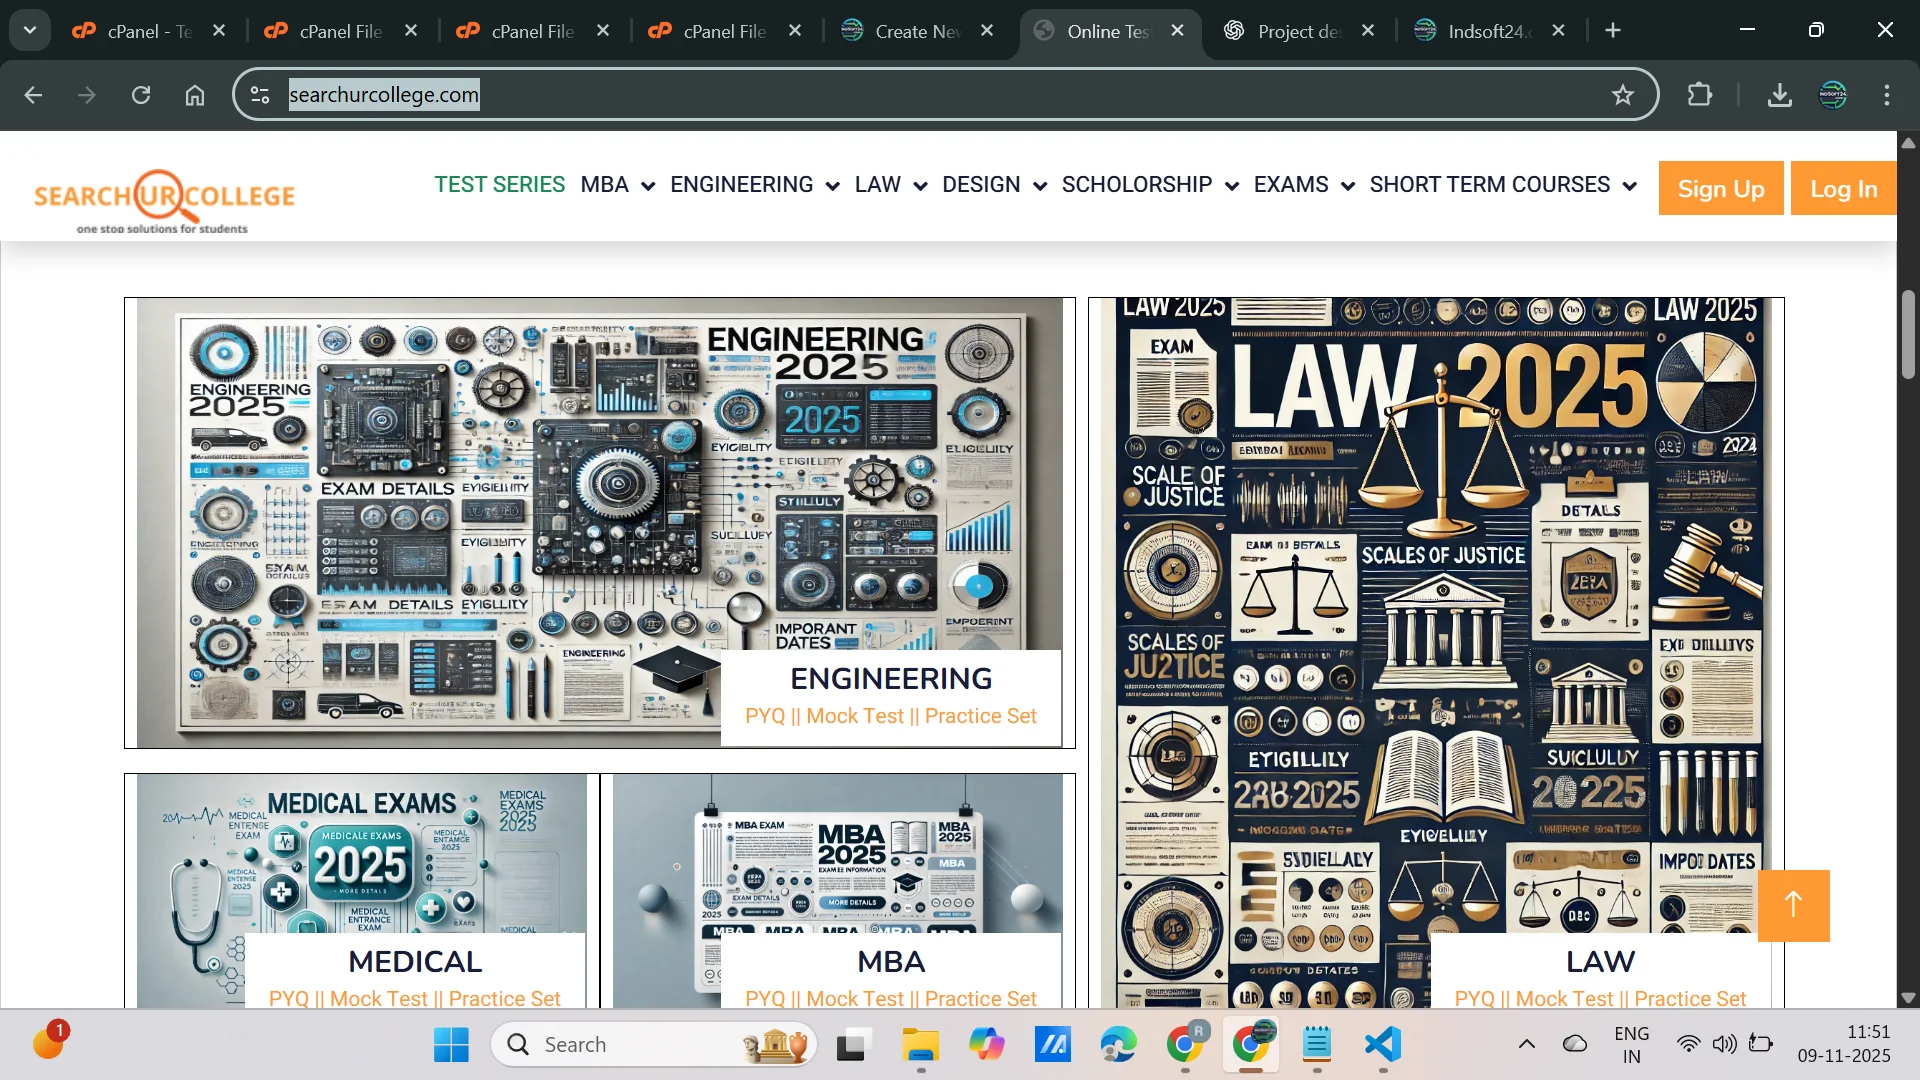The width and height of the screenshot is (1920, 1080).
Task: Click the scroll-to-top orange arrow
Action: click(1792, 905)
